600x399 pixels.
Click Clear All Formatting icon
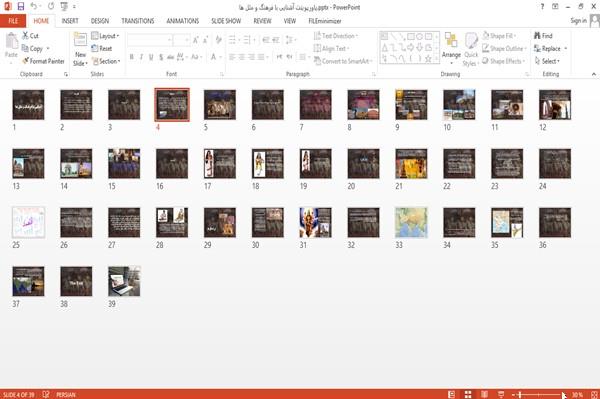coord(218,40)
